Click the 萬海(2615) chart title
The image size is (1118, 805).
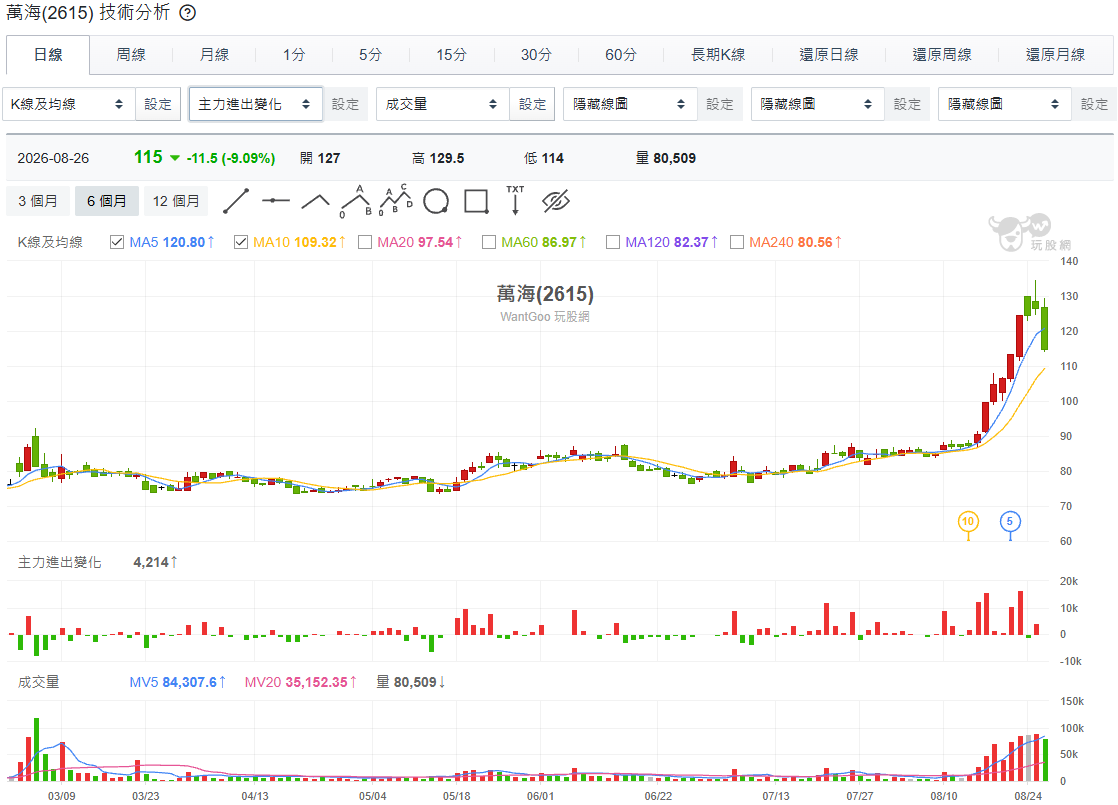(545, 294)
